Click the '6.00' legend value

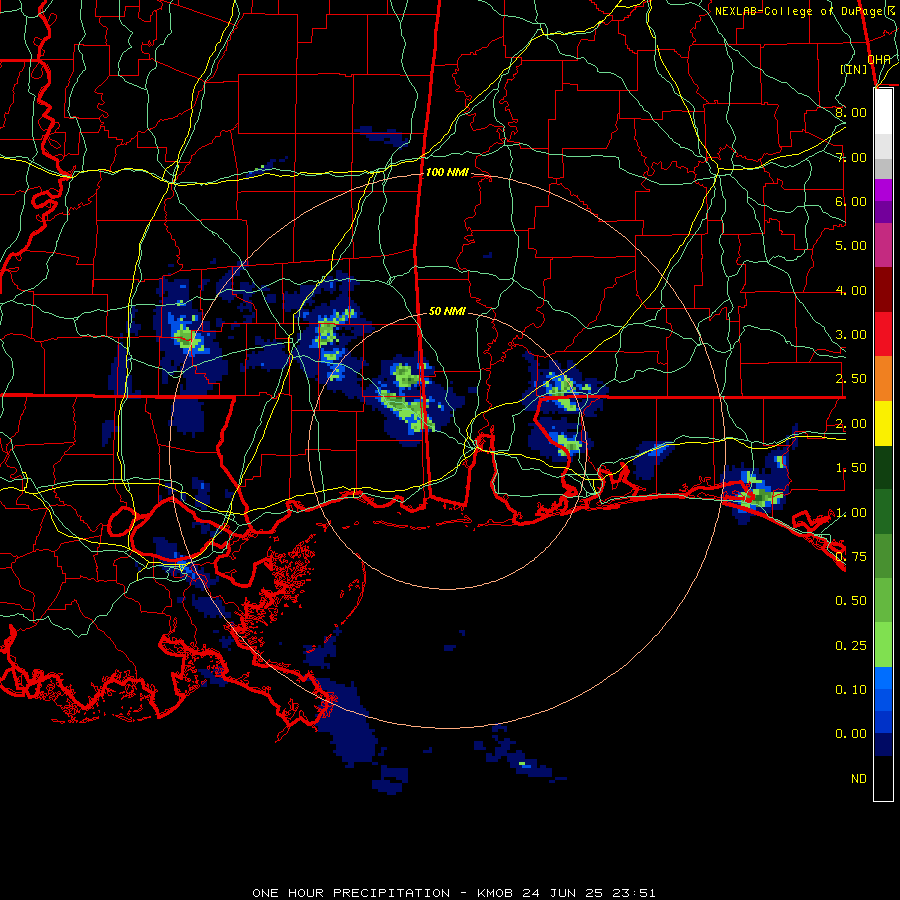click(851, 201)
